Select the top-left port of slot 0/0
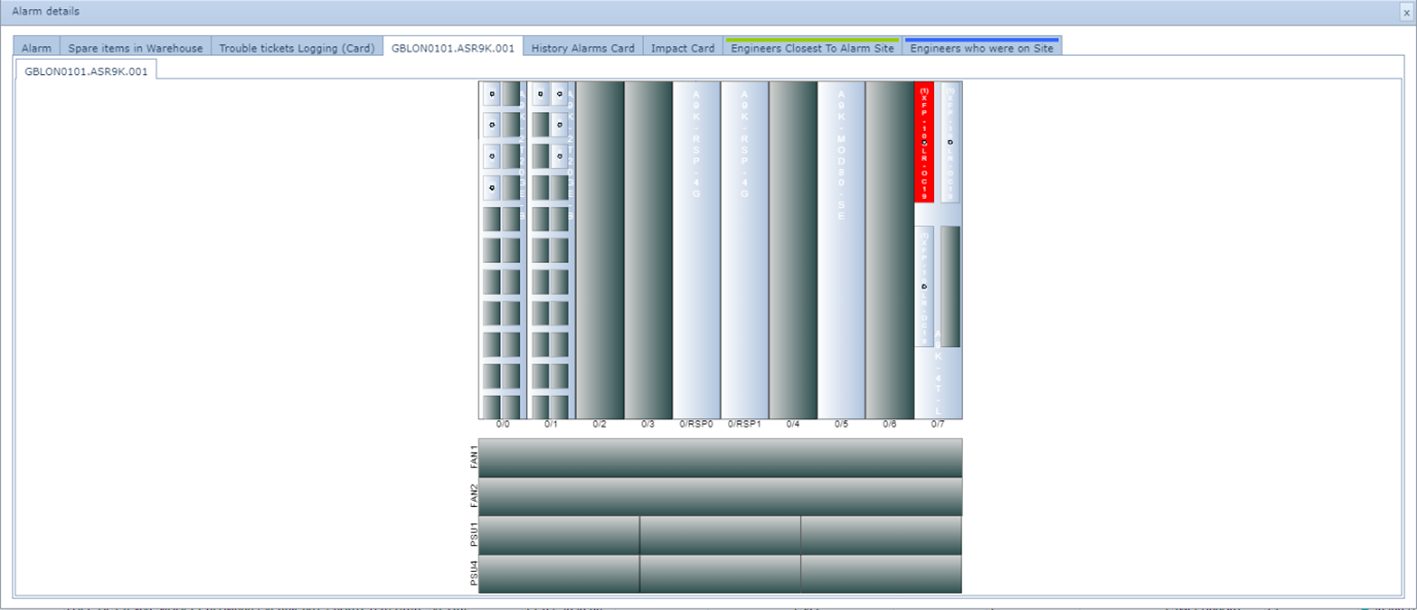Screen dimensions: 1417x610 (x=491, y=94)
